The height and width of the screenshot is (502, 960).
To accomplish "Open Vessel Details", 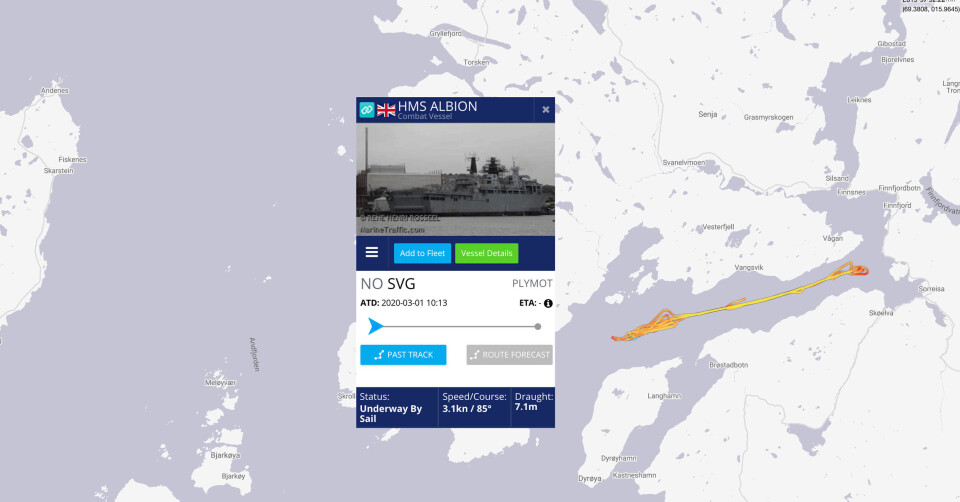I will click(487, 253).
